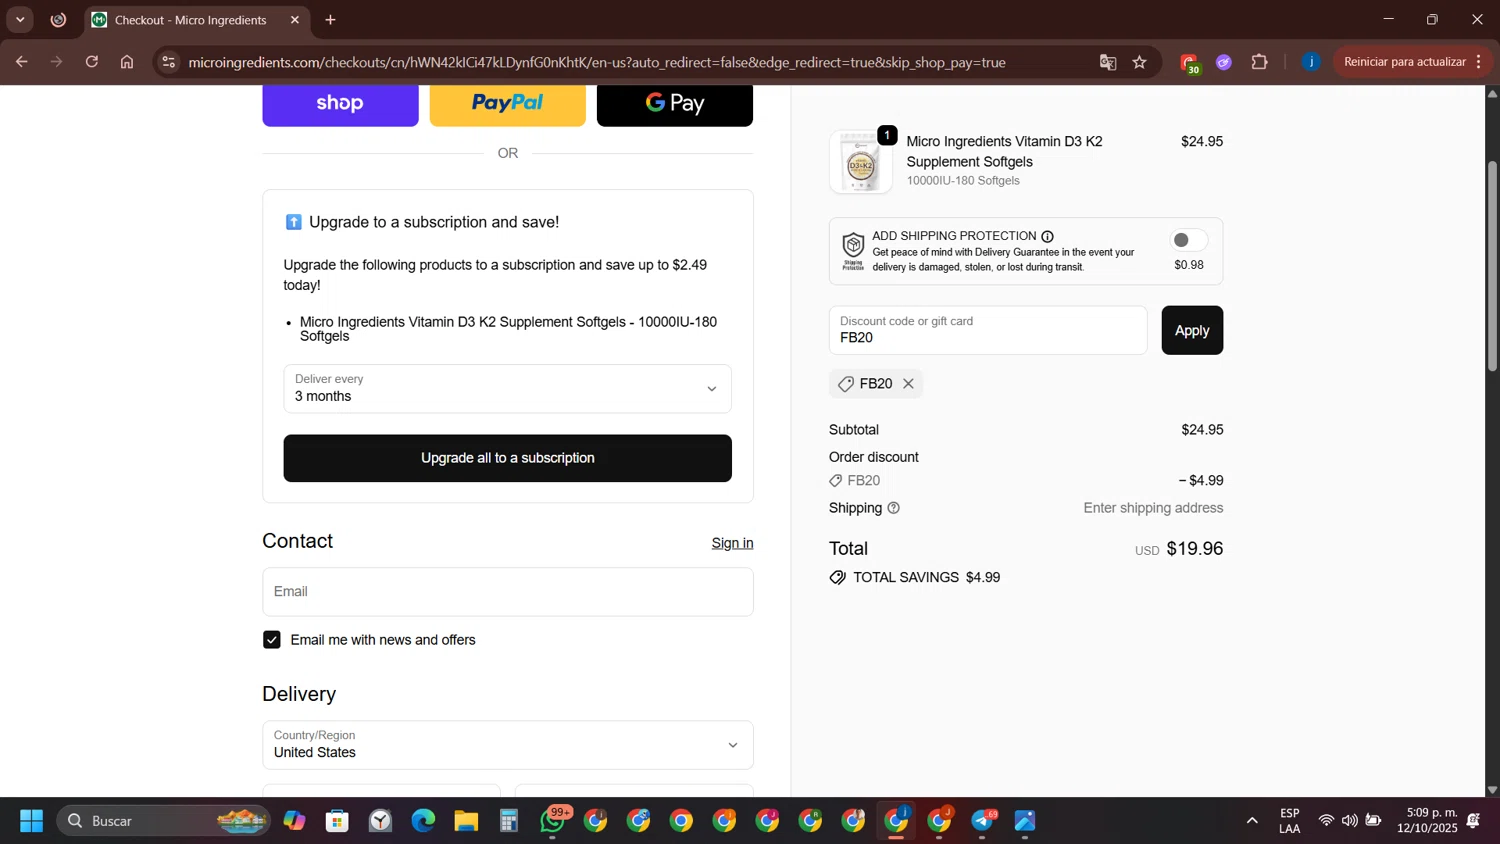Viewport: 1500px width, 844px height.
Task: Open WhatsApp from taskbar
Action: 553,821
